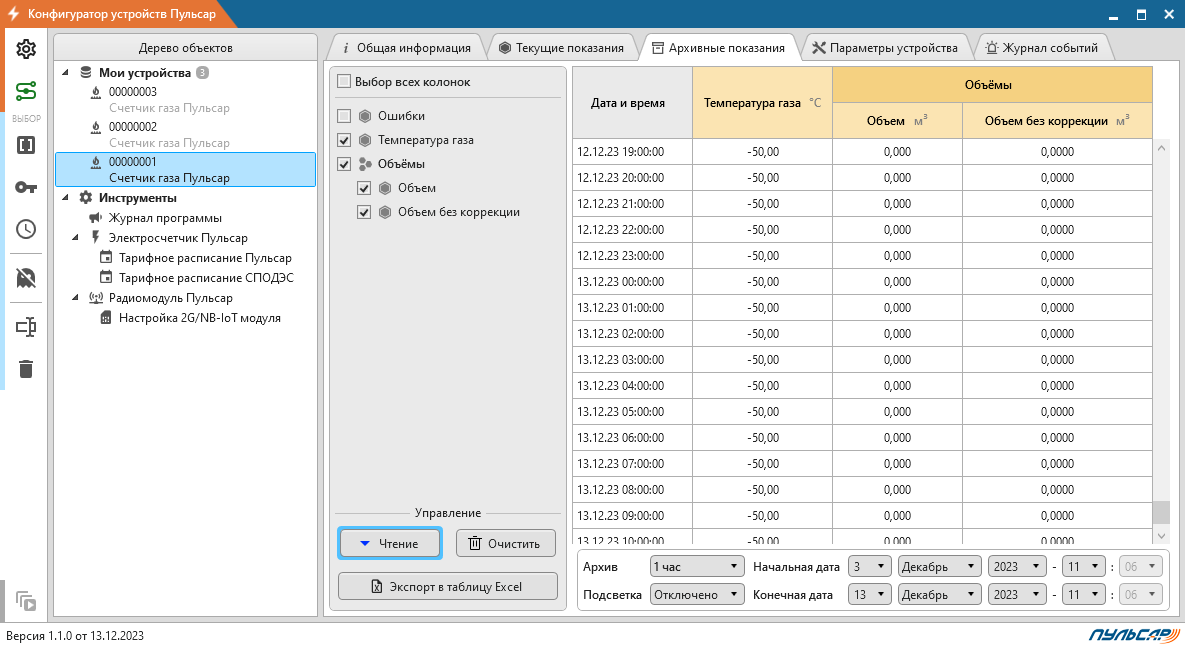
Task: Select device 00000001 in the tree
Action: pyautogui.click(x=186, y=169)
